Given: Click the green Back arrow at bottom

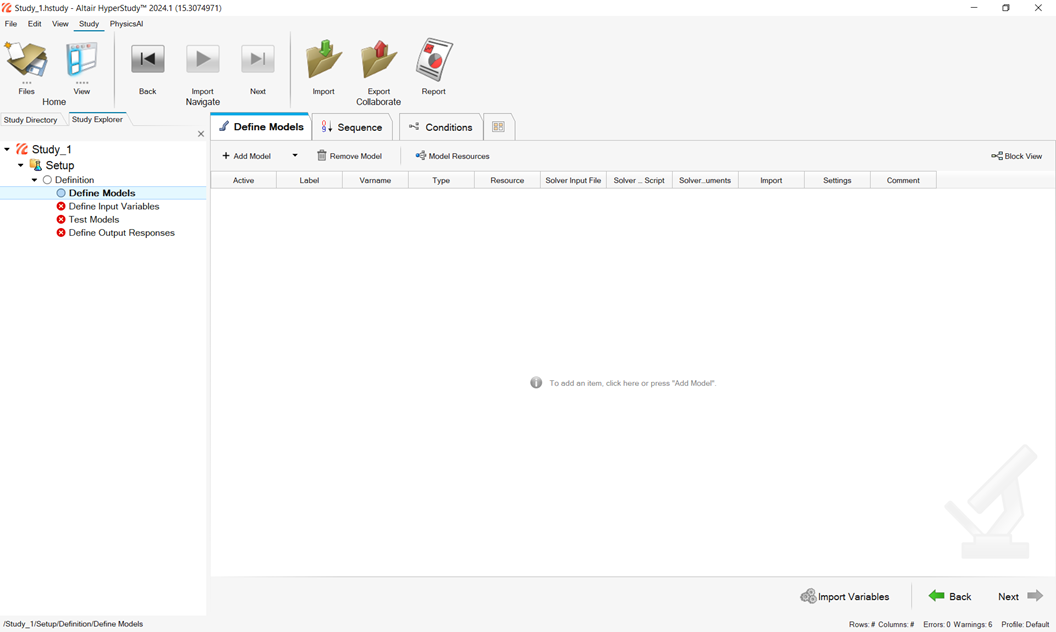Looking at the screenshot, I should (936, 596).
